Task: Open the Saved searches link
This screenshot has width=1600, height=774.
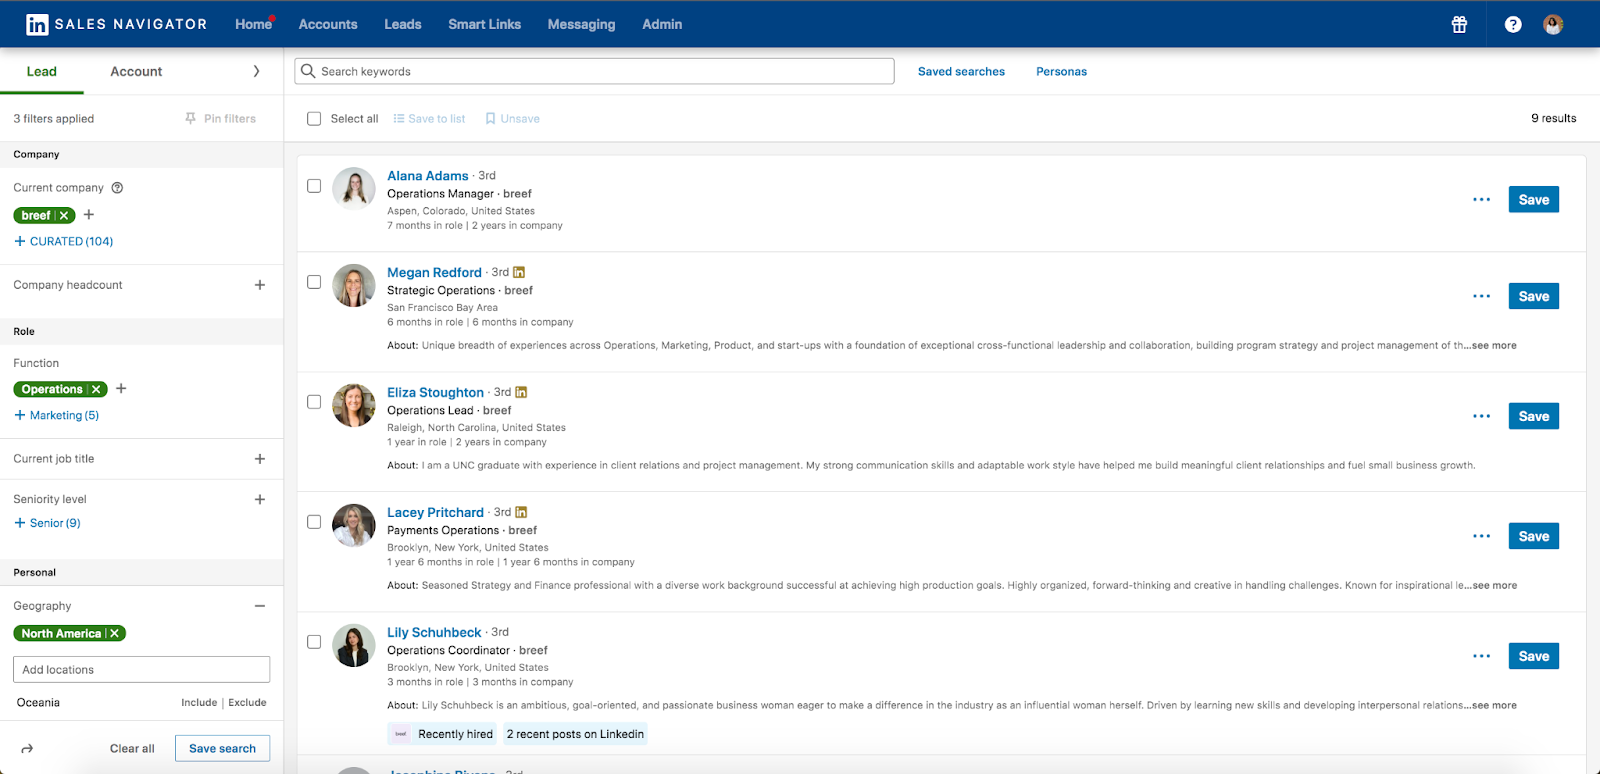Action: [961, 71]
